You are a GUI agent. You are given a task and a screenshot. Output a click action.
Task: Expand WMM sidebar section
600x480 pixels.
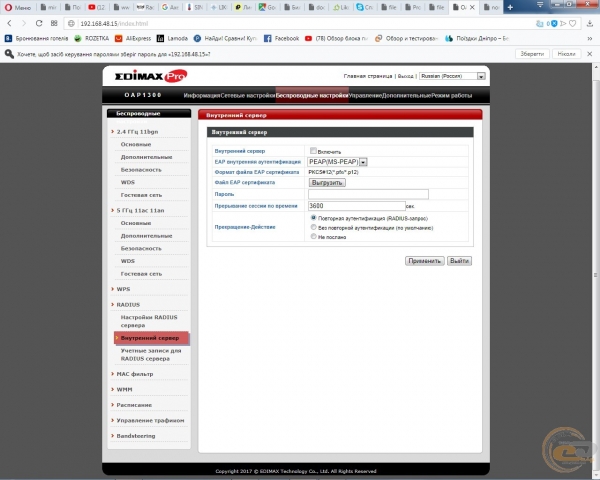pyautogui.click(x=124, y=389)
